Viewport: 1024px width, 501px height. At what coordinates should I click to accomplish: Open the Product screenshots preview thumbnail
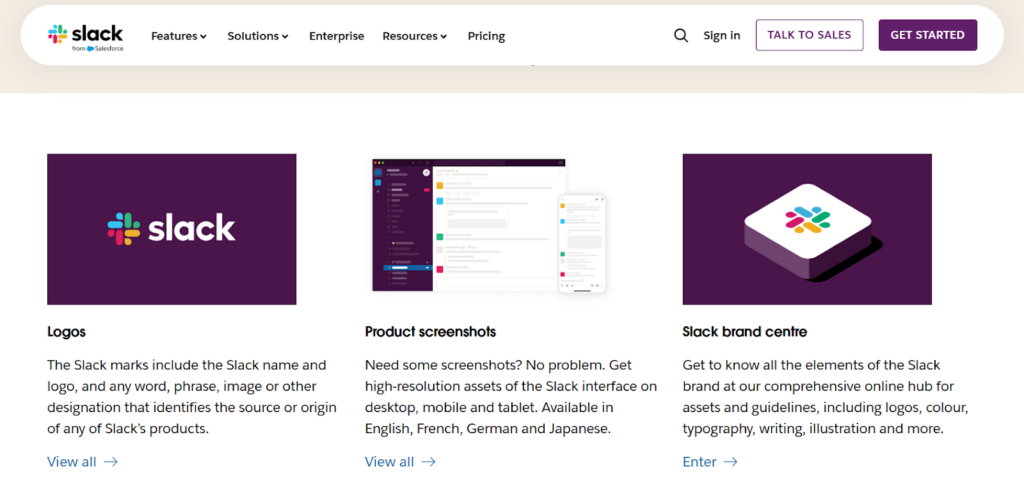point(489,226)
